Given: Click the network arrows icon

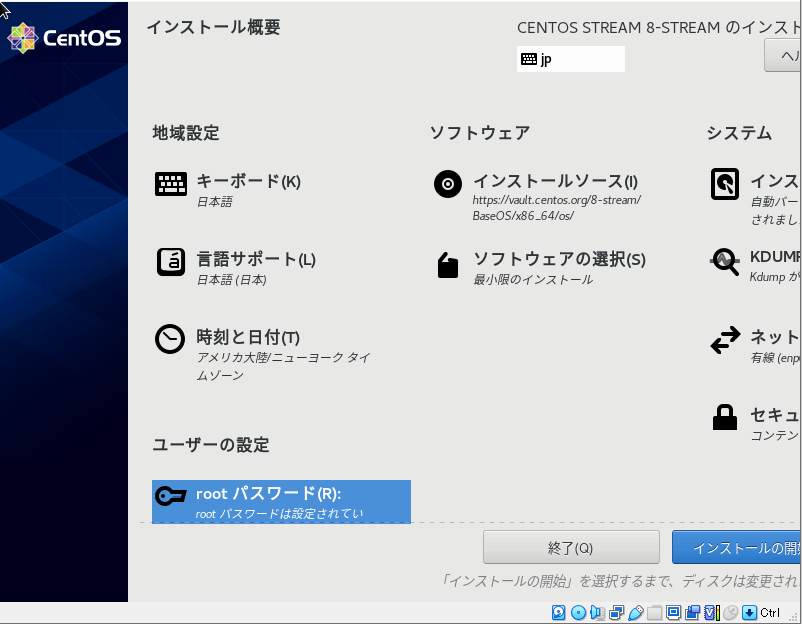Looking at the screenshot, I should [725, 340].
